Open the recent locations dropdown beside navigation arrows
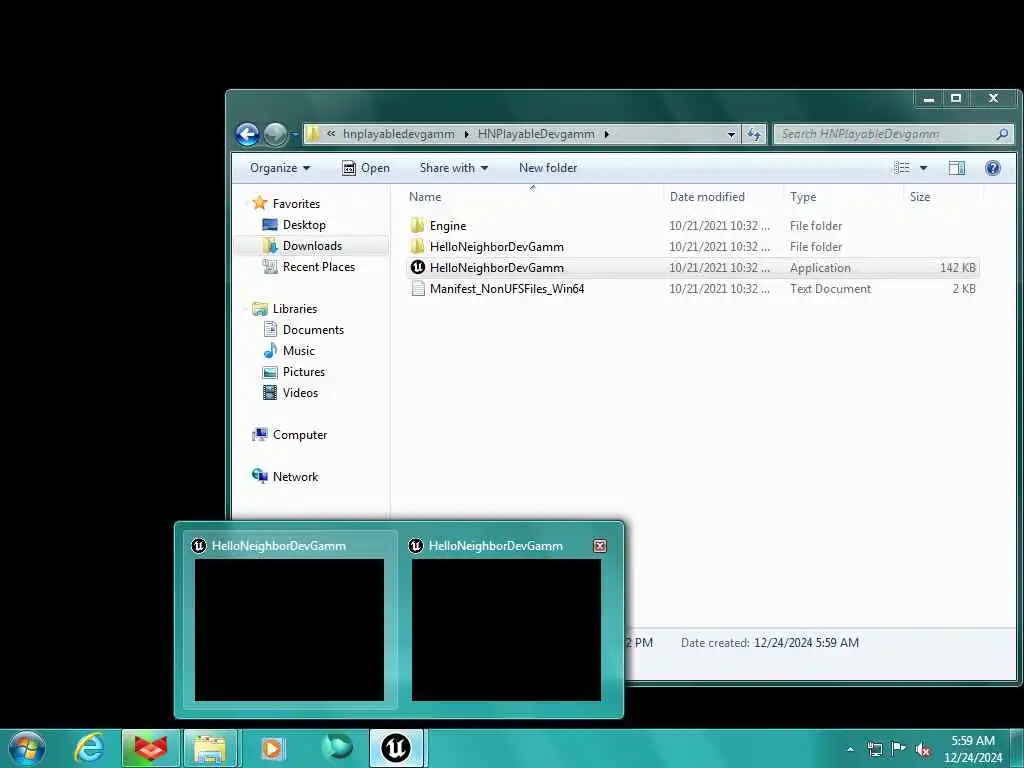This screenshot has height=768, width=1024. pos(295,135)
